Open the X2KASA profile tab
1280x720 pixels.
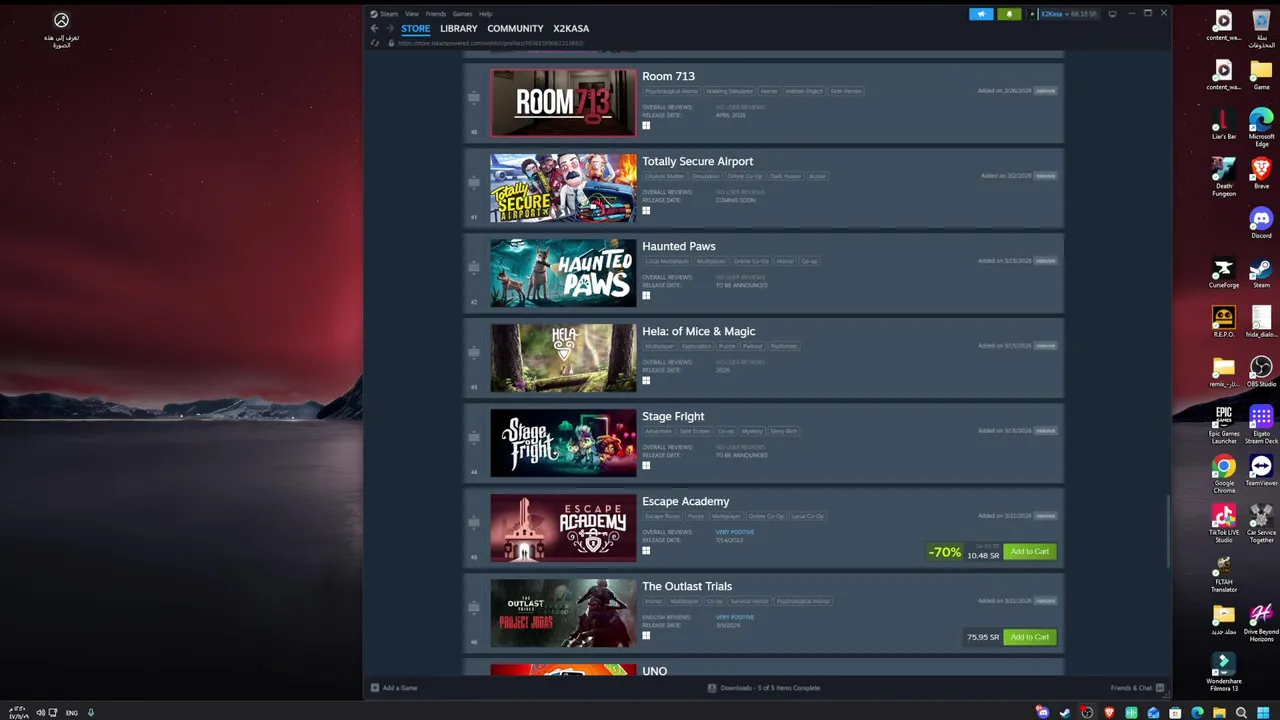coord(571,29)
